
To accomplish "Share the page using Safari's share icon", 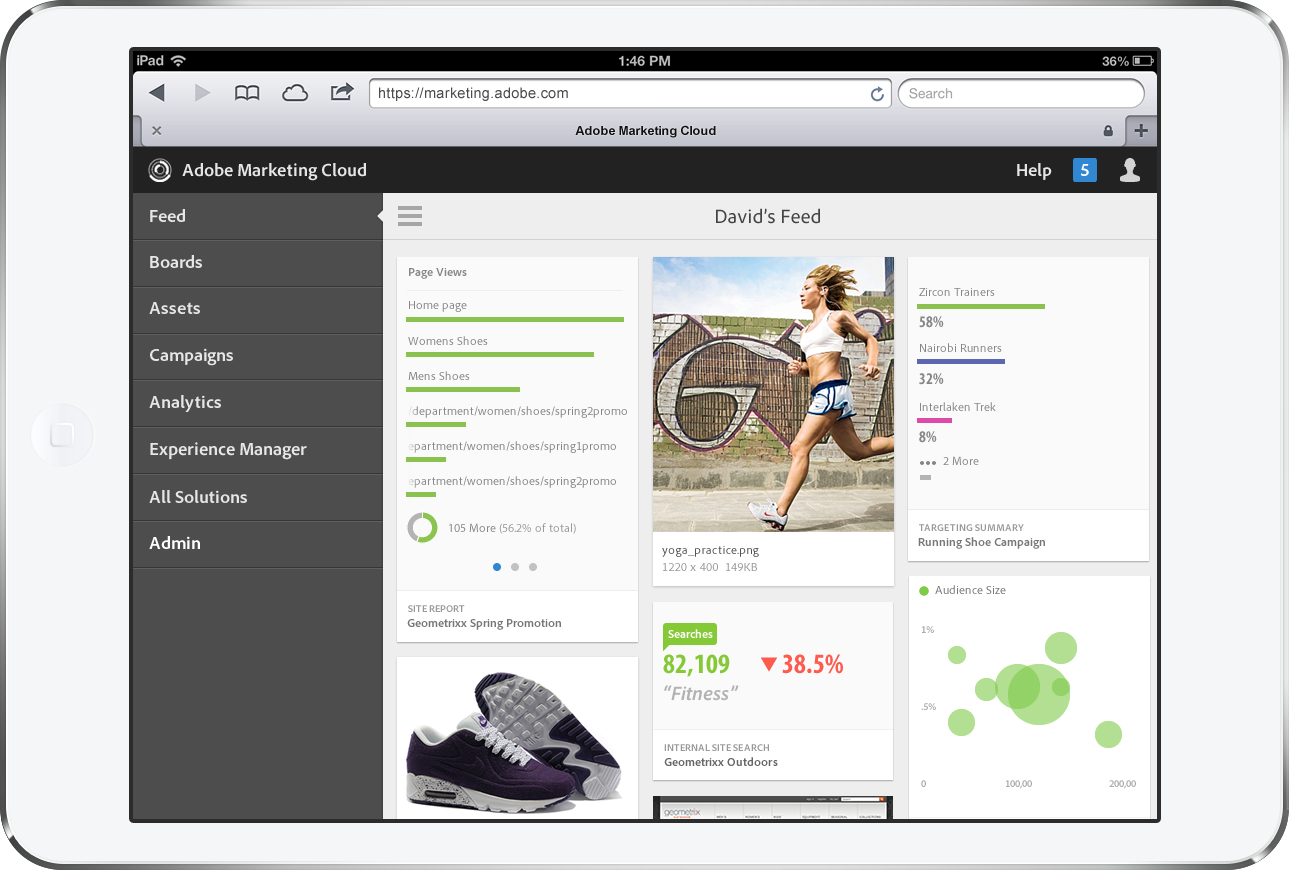I will (341, 92).
